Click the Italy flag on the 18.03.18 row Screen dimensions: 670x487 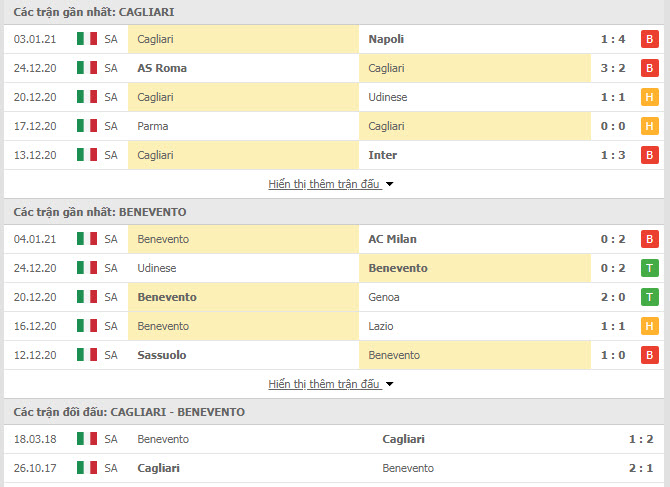[87, 439]
